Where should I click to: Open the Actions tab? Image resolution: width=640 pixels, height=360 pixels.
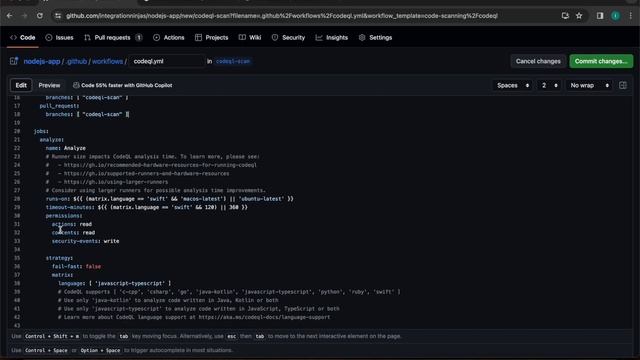169,38
